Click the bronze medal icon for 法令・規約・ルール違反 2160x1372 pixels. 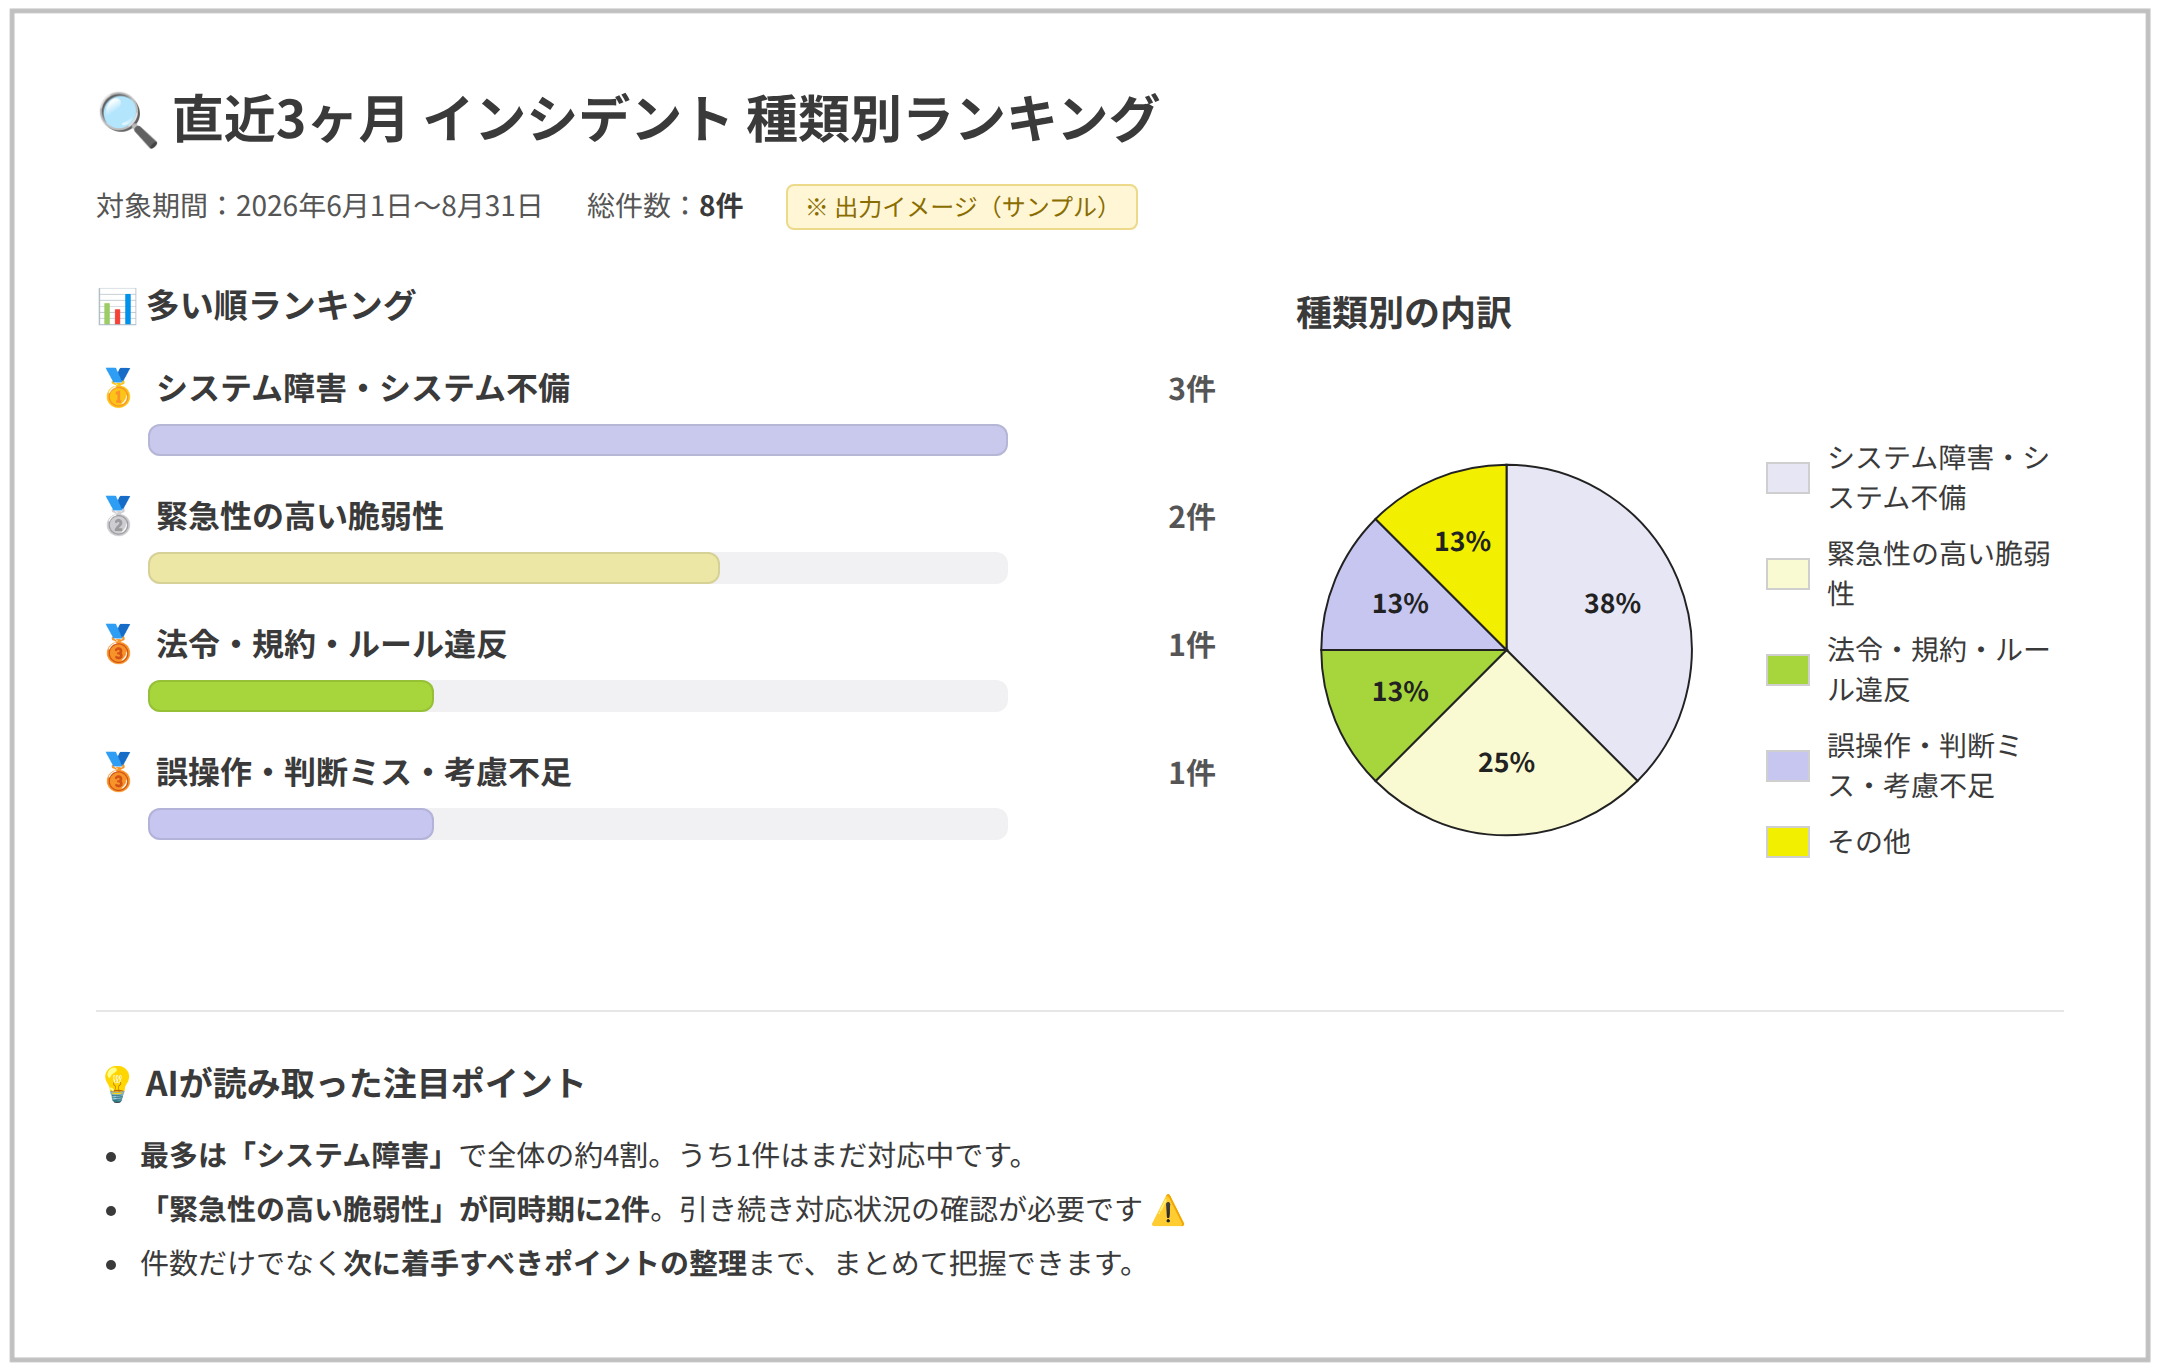click(x=118, y=644)
